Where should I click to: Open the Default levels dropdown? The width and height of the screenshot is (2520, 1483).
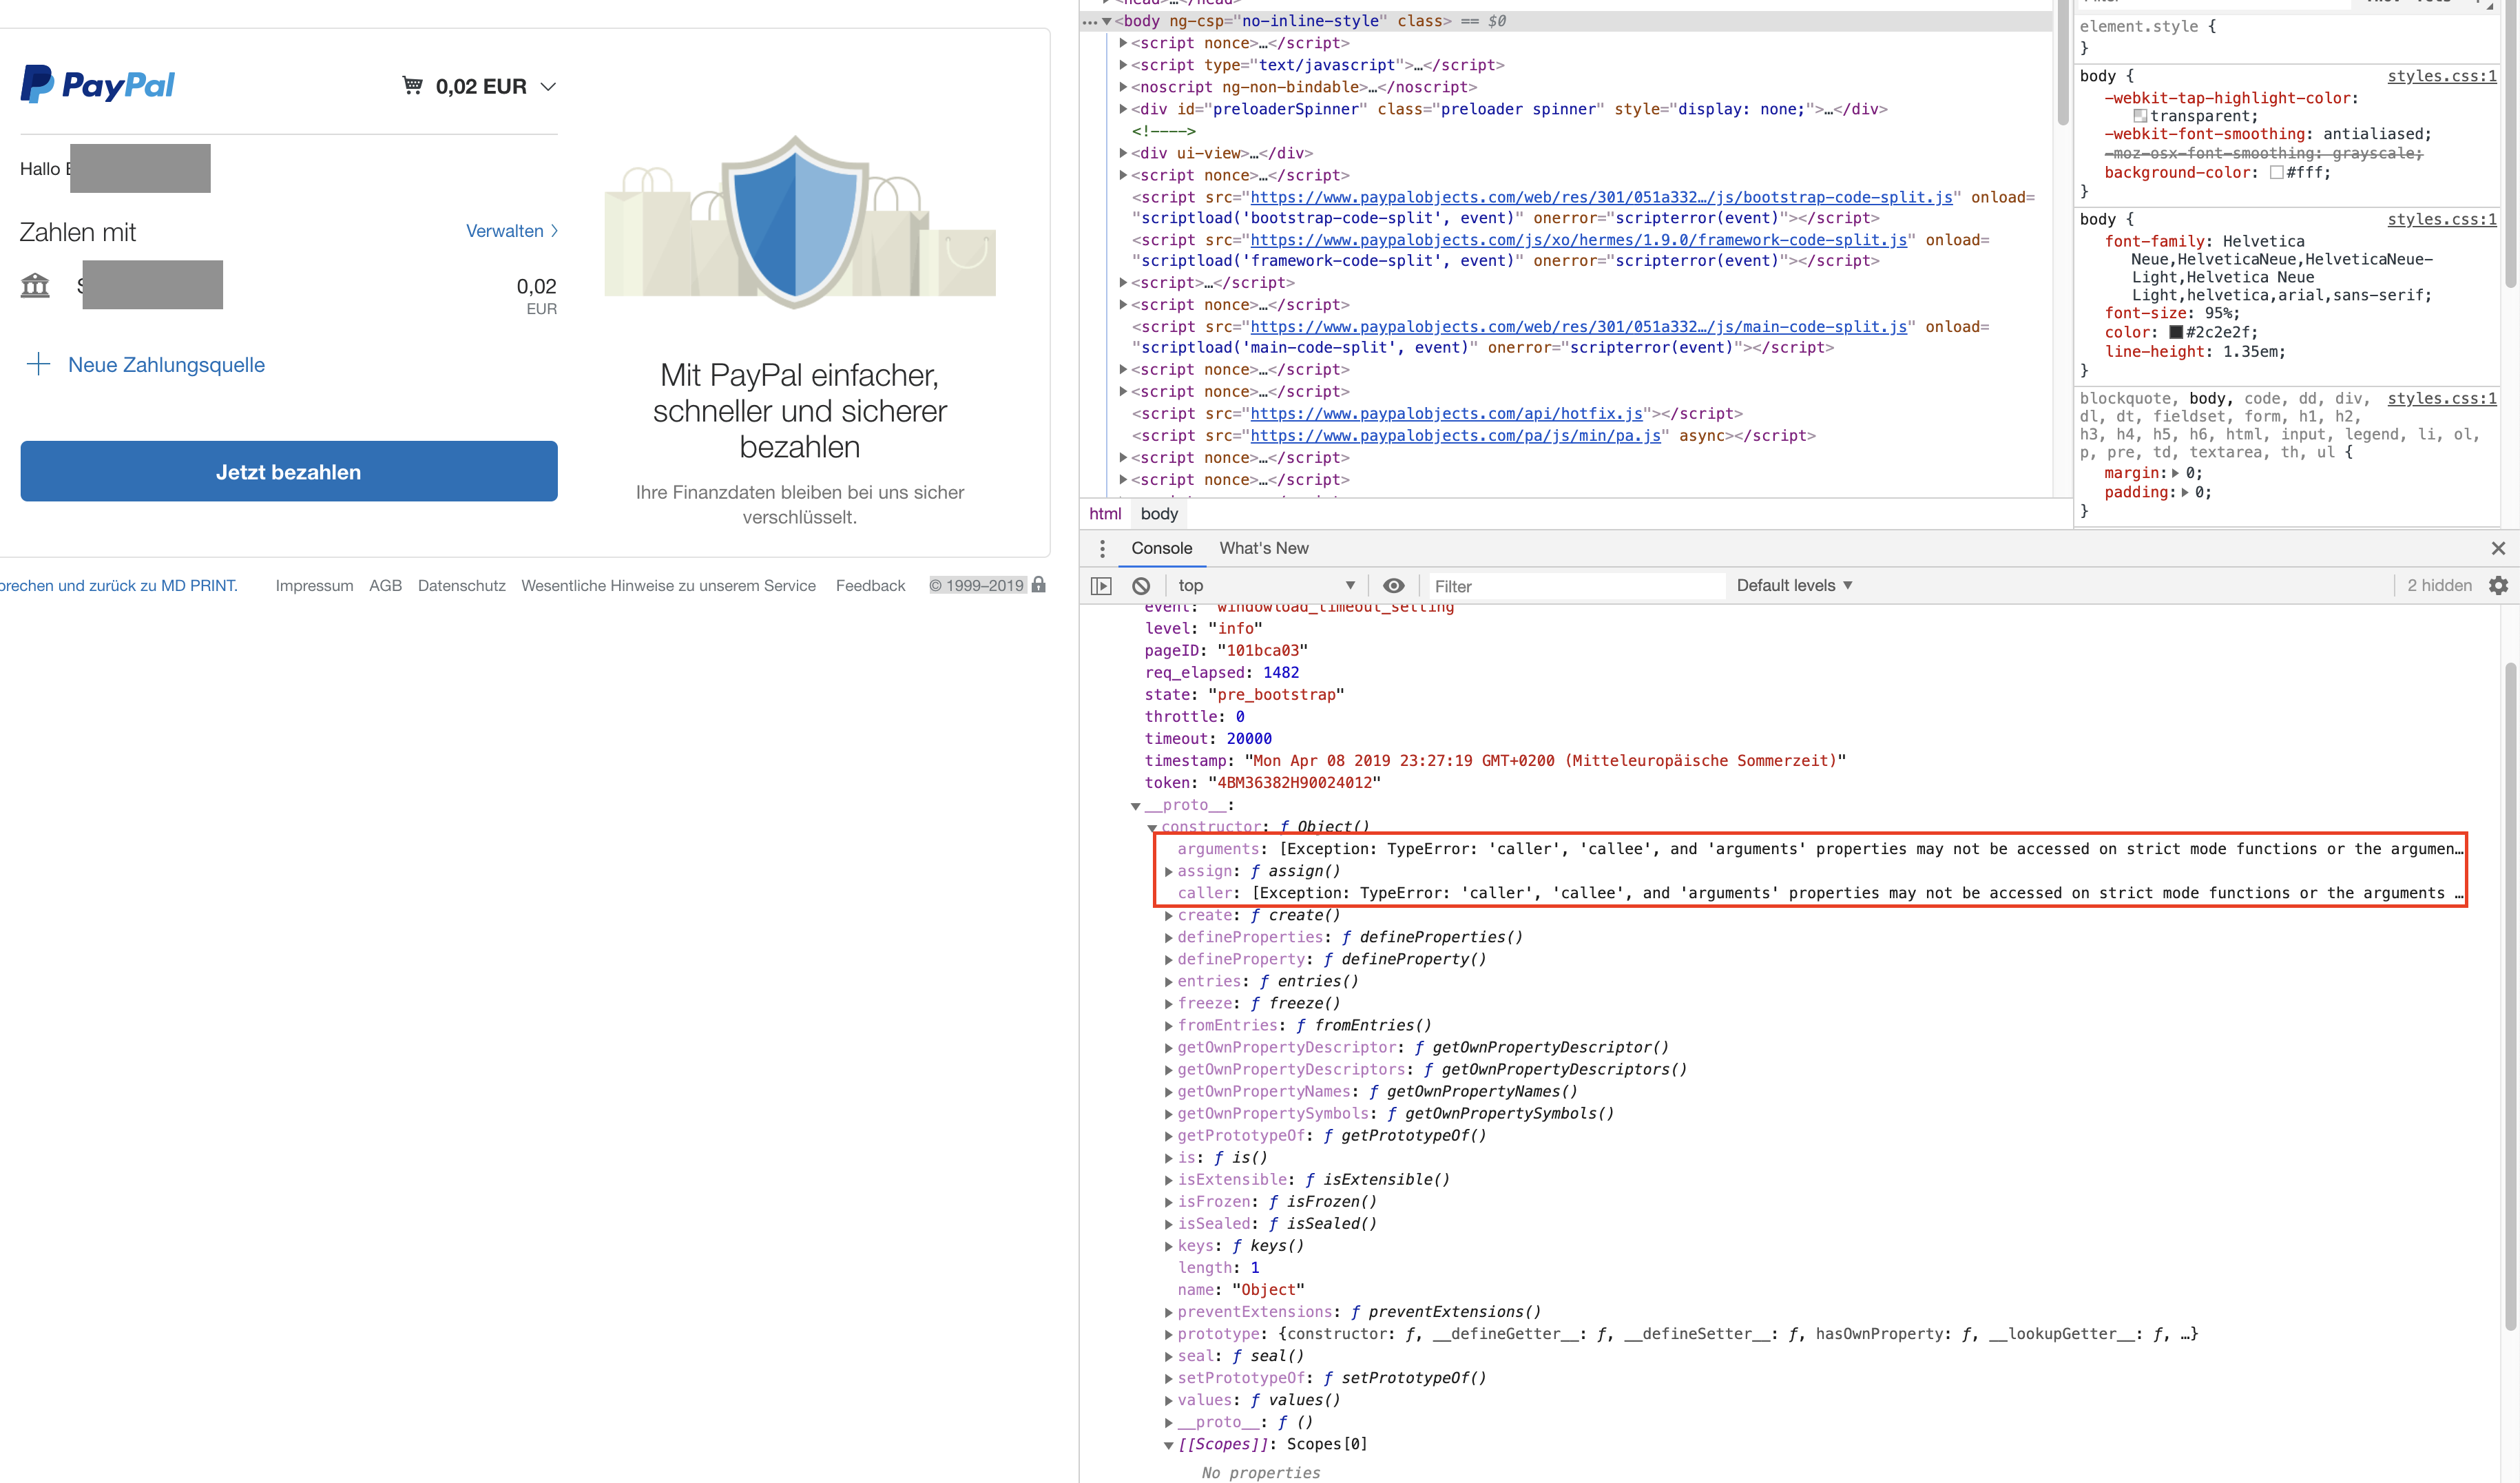point(1795,586)
